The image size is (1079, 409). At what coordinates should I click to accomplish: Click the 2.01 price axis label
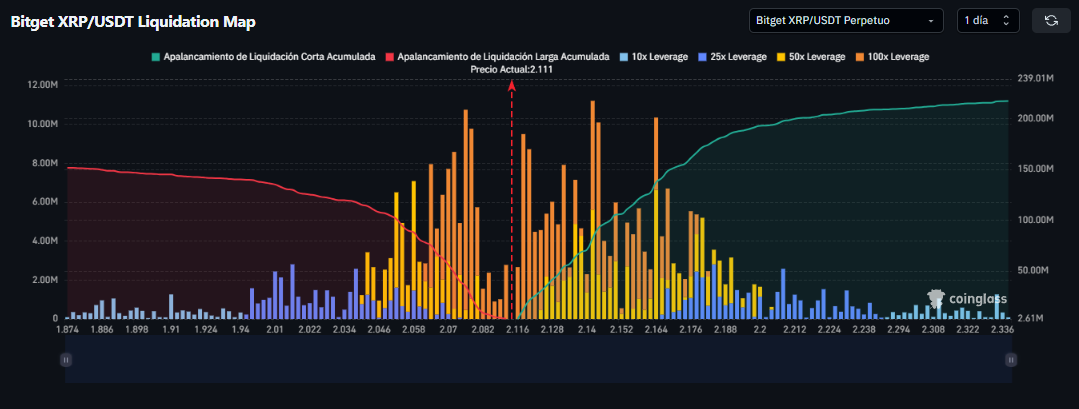[275, 330]
